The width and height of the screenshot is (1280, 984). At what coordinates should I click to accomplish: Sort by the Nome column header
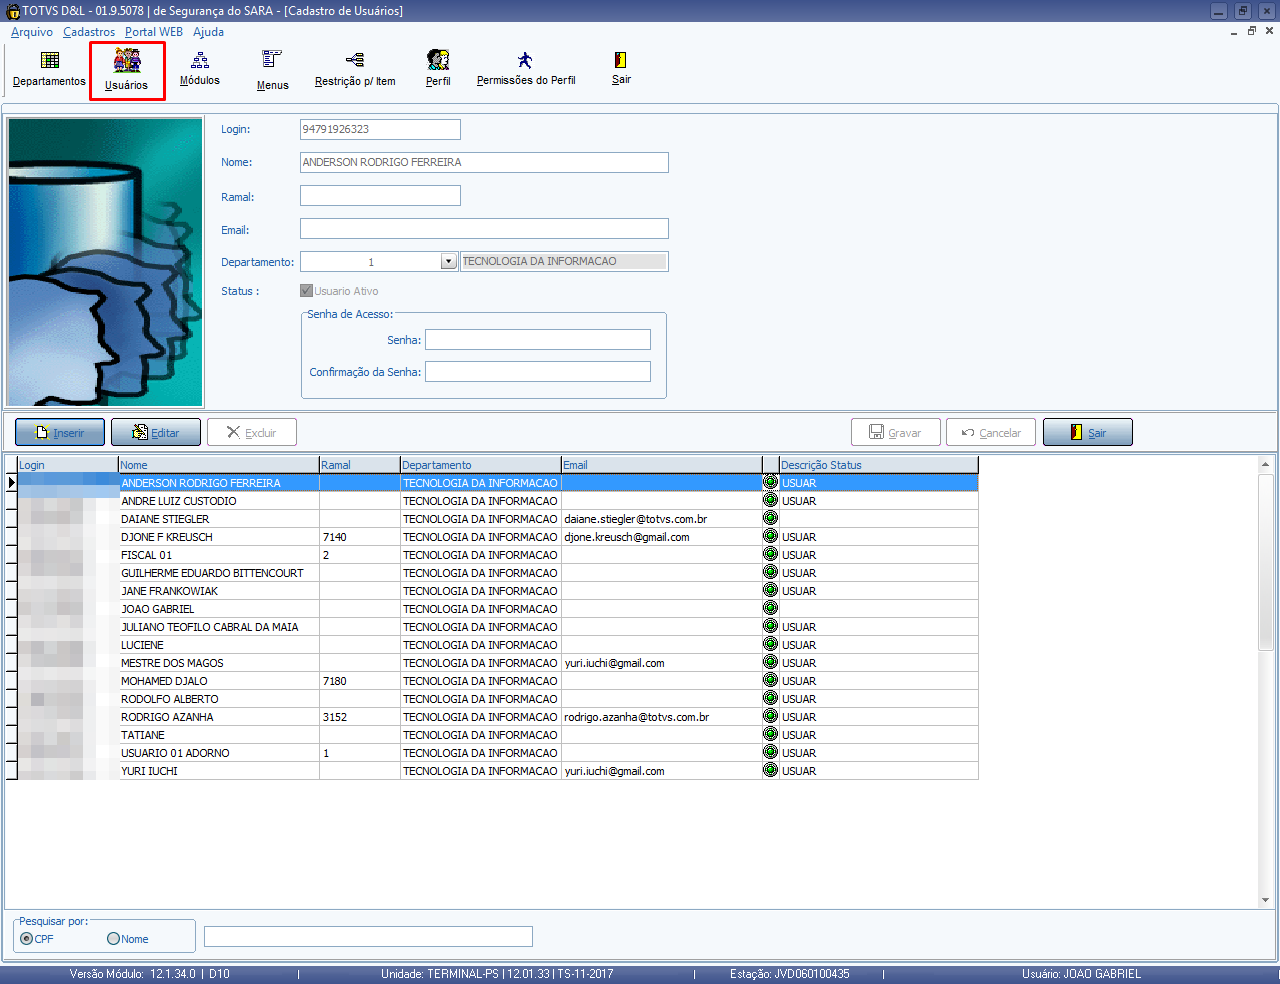[x=219, y=465]
